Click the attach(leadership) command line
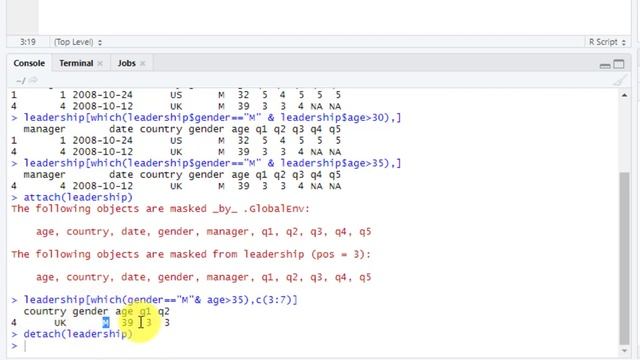The height and width of the screenshot is (360, 640). pyautogui.click(x=78, y=197)
